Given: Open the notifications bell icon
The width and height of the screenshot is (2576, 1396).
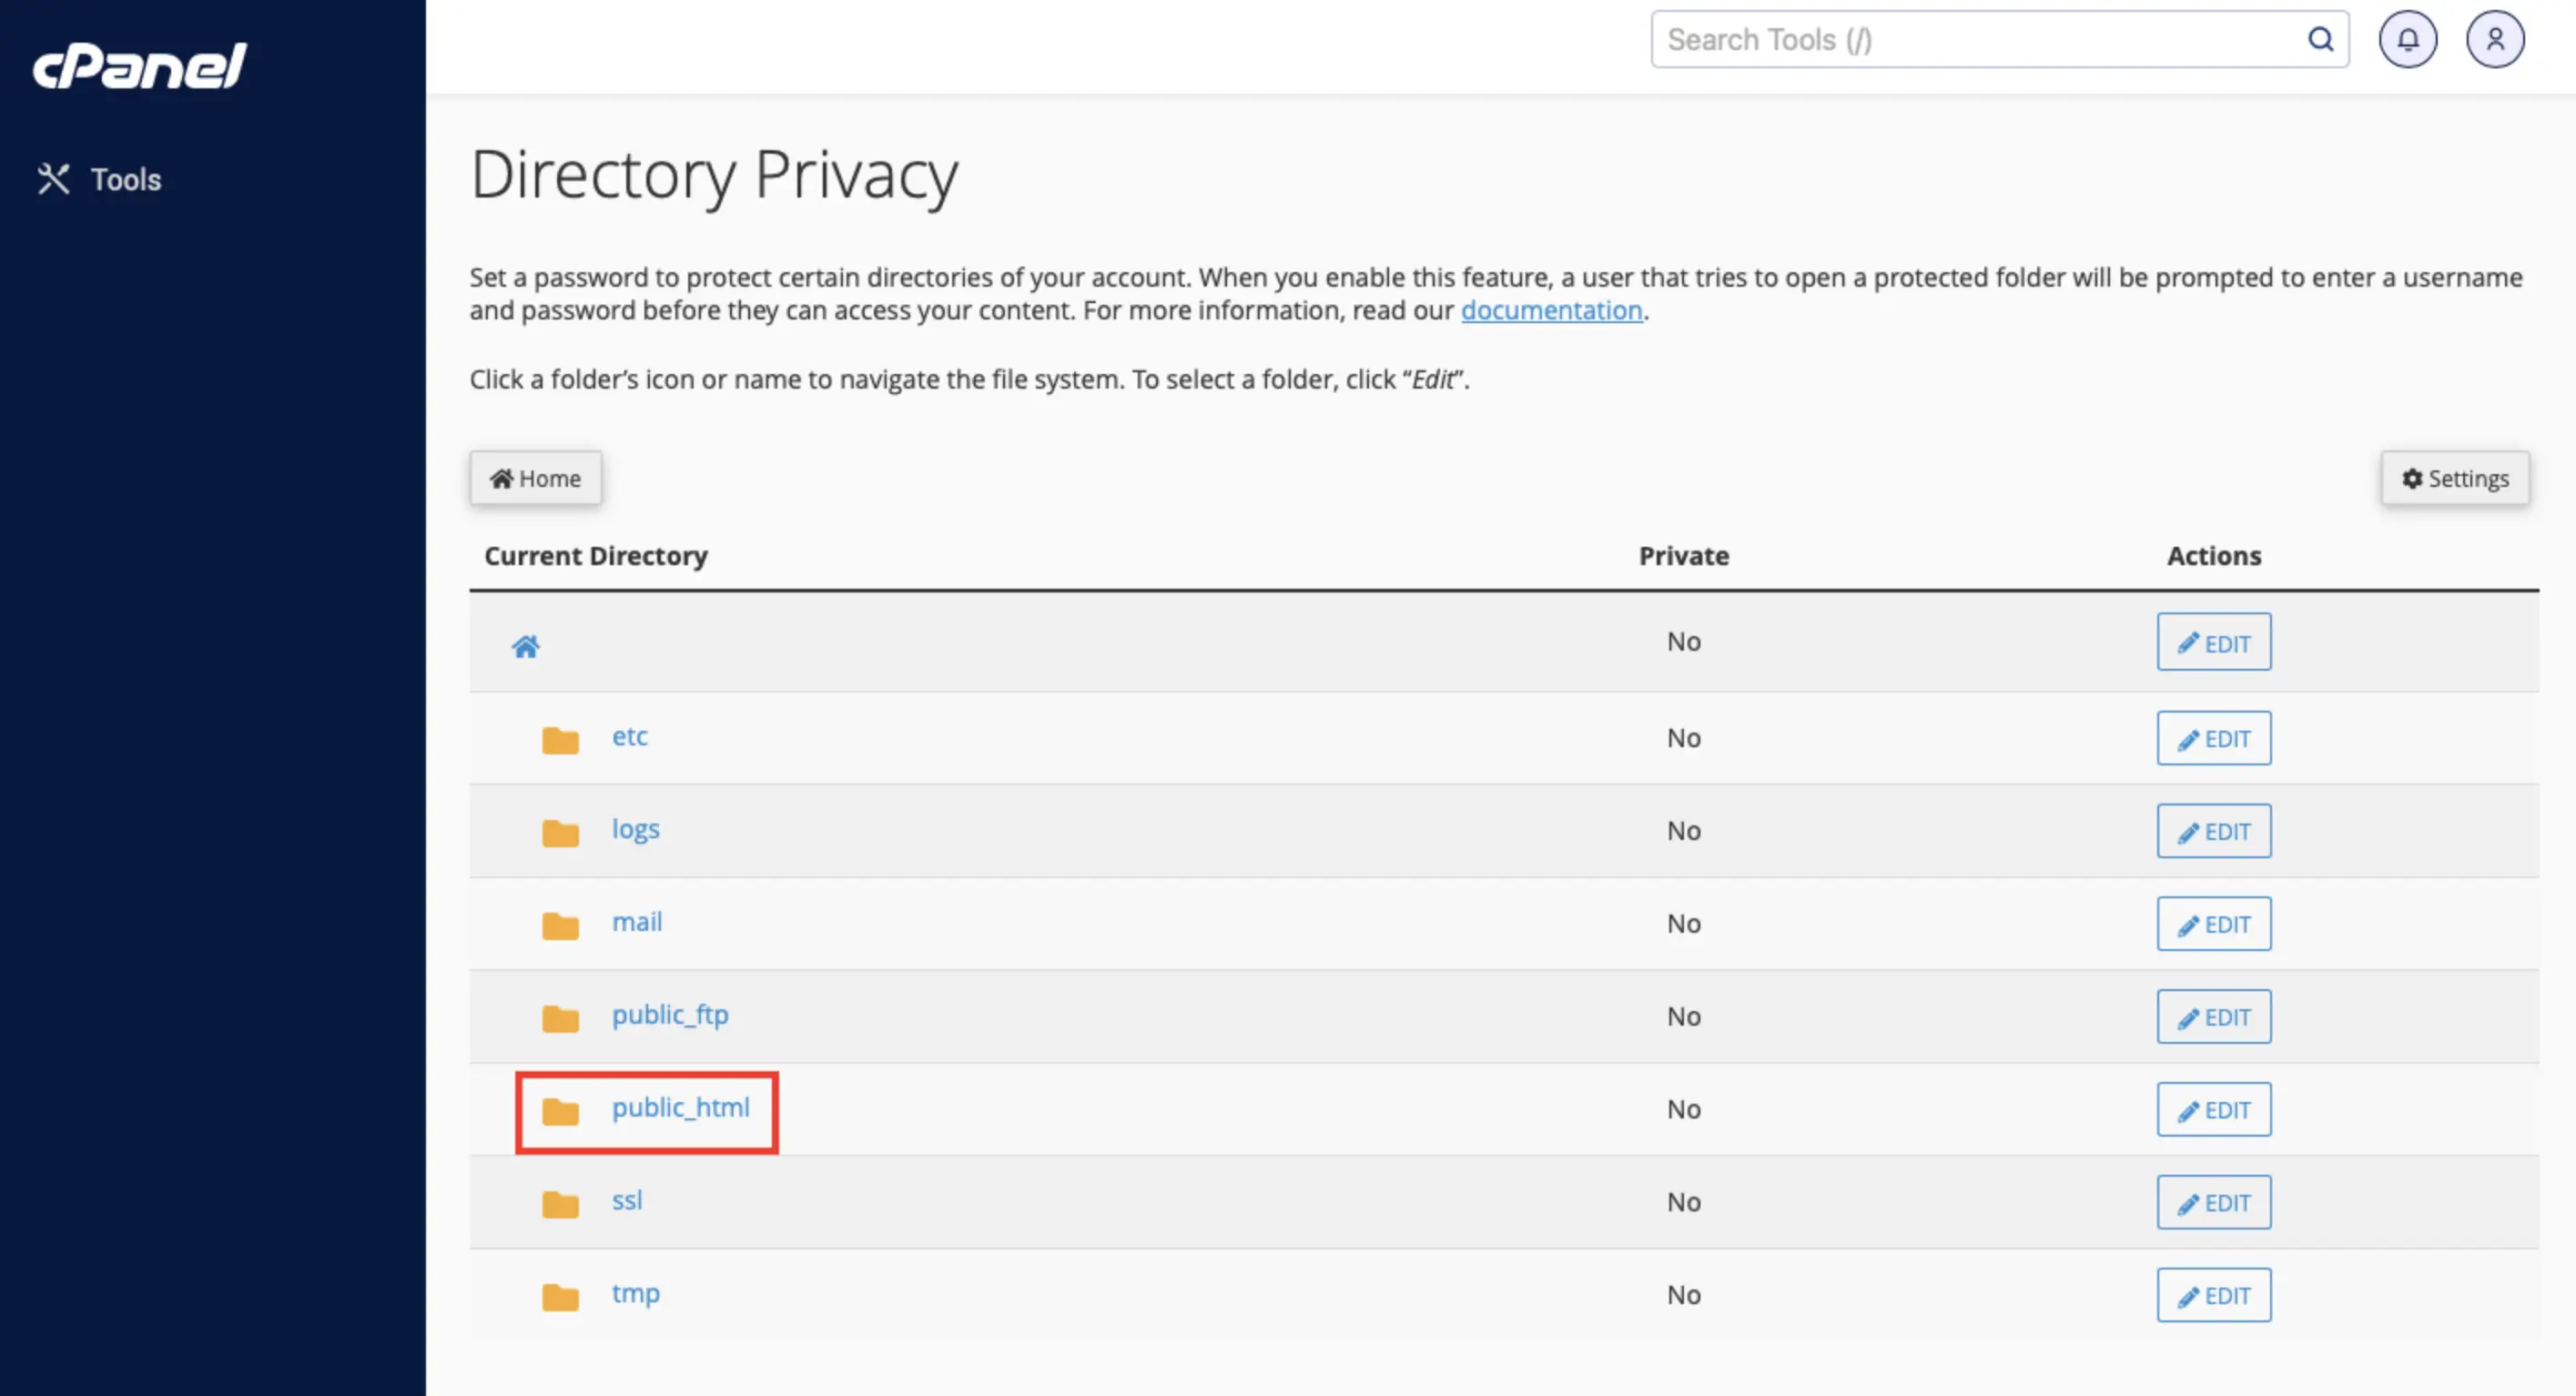Looking at the screenshot, I should pyautogui.click(x=2407, y=40).
